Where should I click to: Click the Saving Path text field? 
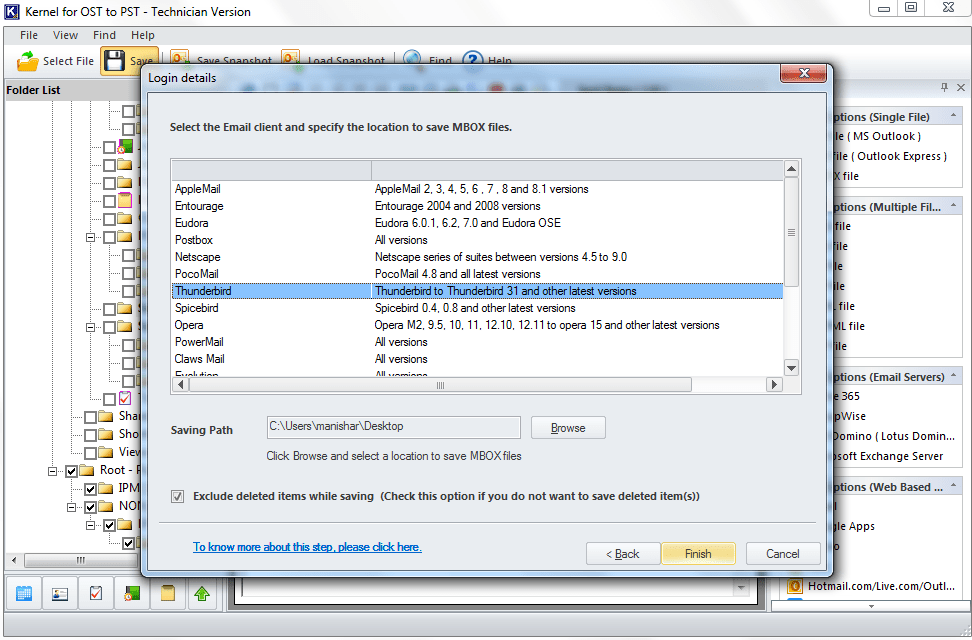(394, 427)
